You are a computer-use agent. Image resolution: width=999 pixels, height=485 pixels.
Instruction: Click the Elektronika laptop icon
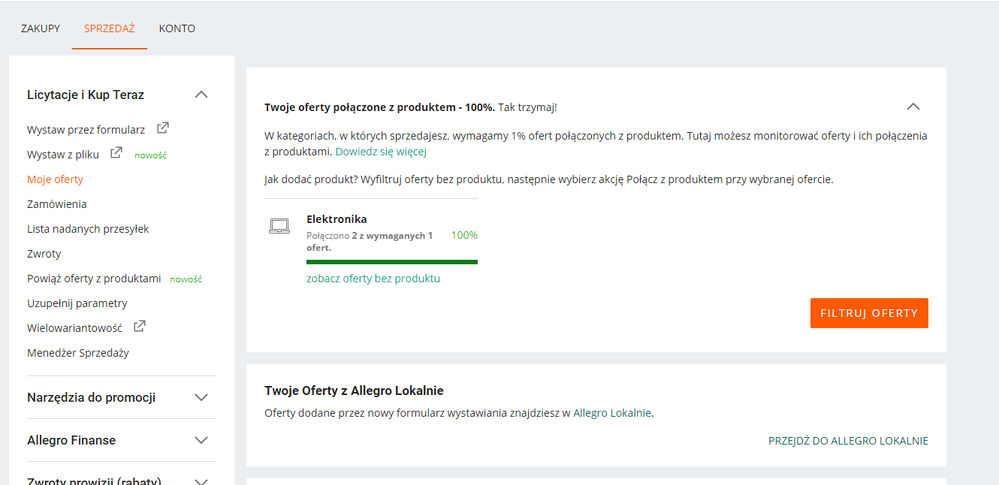click(280, 226)
